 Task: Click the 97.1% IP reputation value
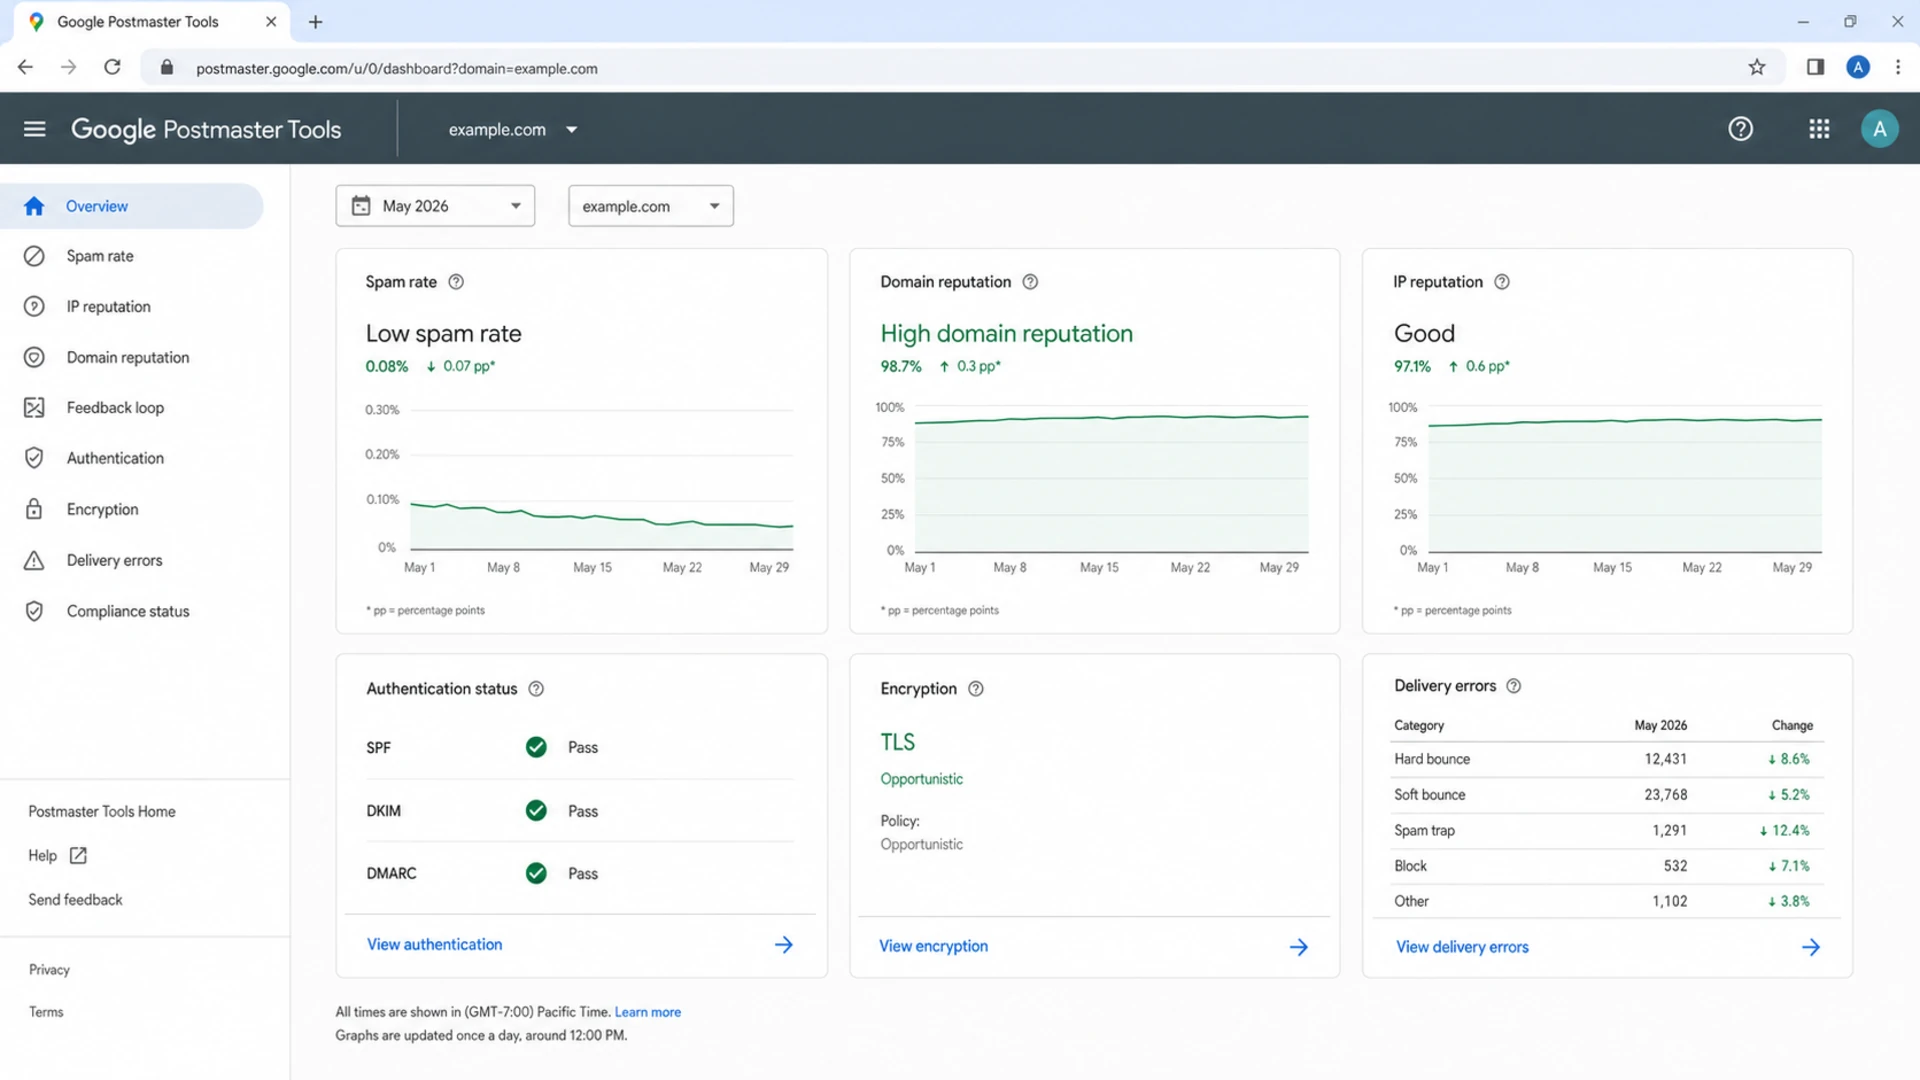click(x=1412, y=367)
